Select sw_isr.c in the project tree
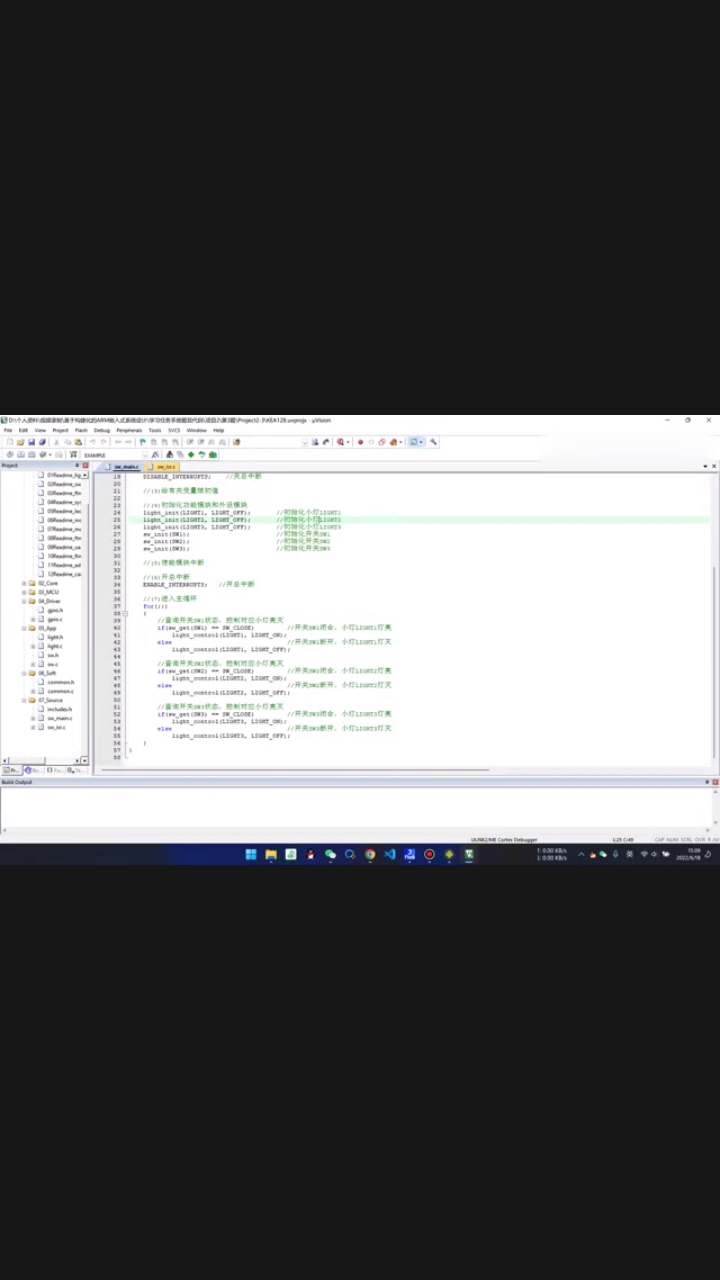 (x=56, y=727)
